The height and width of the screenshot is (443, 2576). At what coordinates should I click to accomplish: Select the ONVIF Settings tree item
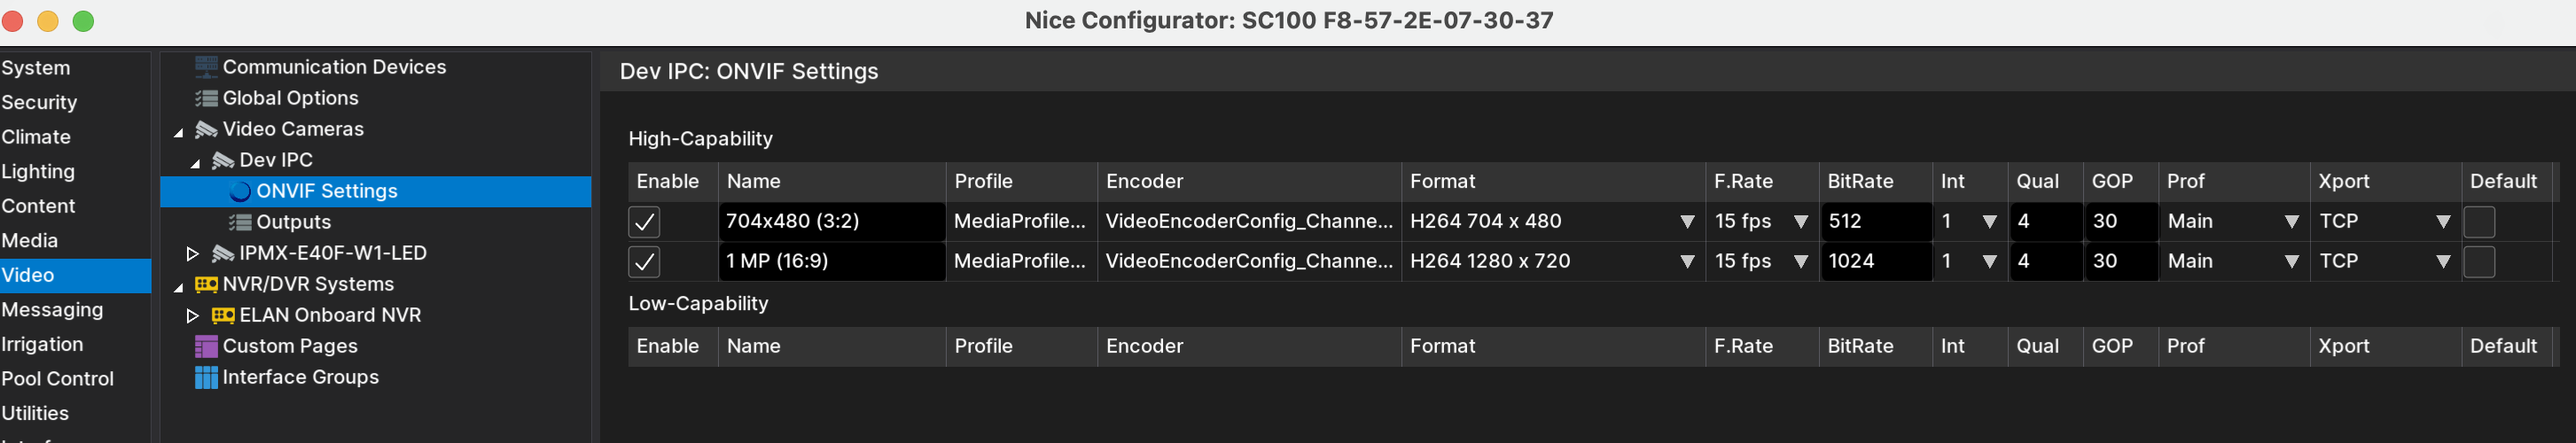[x=326, y=191]
